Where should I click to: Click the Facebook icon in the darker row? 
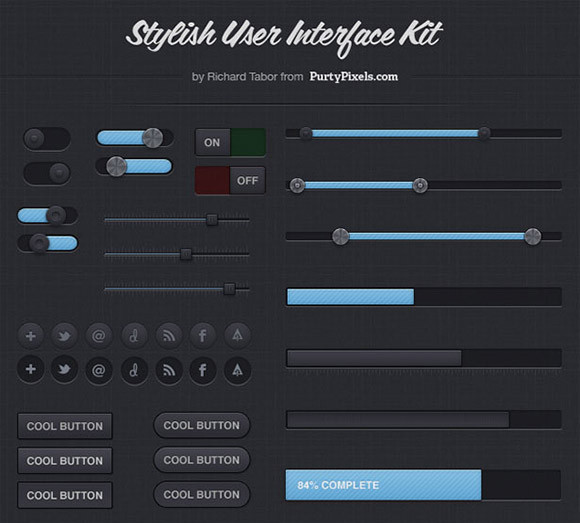click(x=203, y=370)
